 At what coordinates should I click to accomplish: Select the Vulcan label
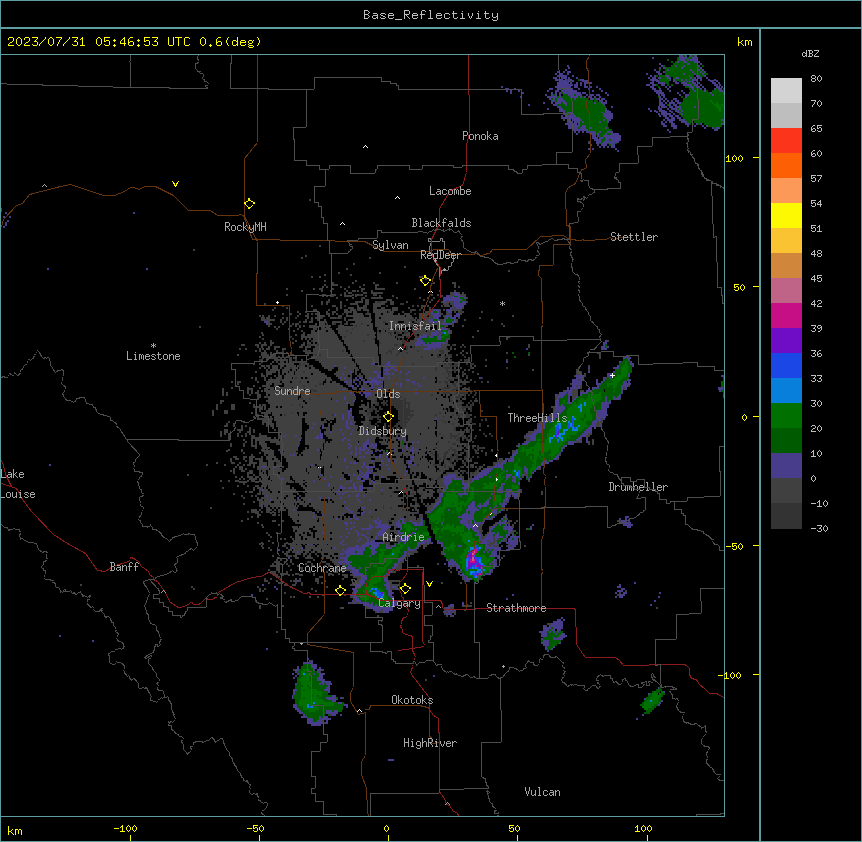point(543,792)
